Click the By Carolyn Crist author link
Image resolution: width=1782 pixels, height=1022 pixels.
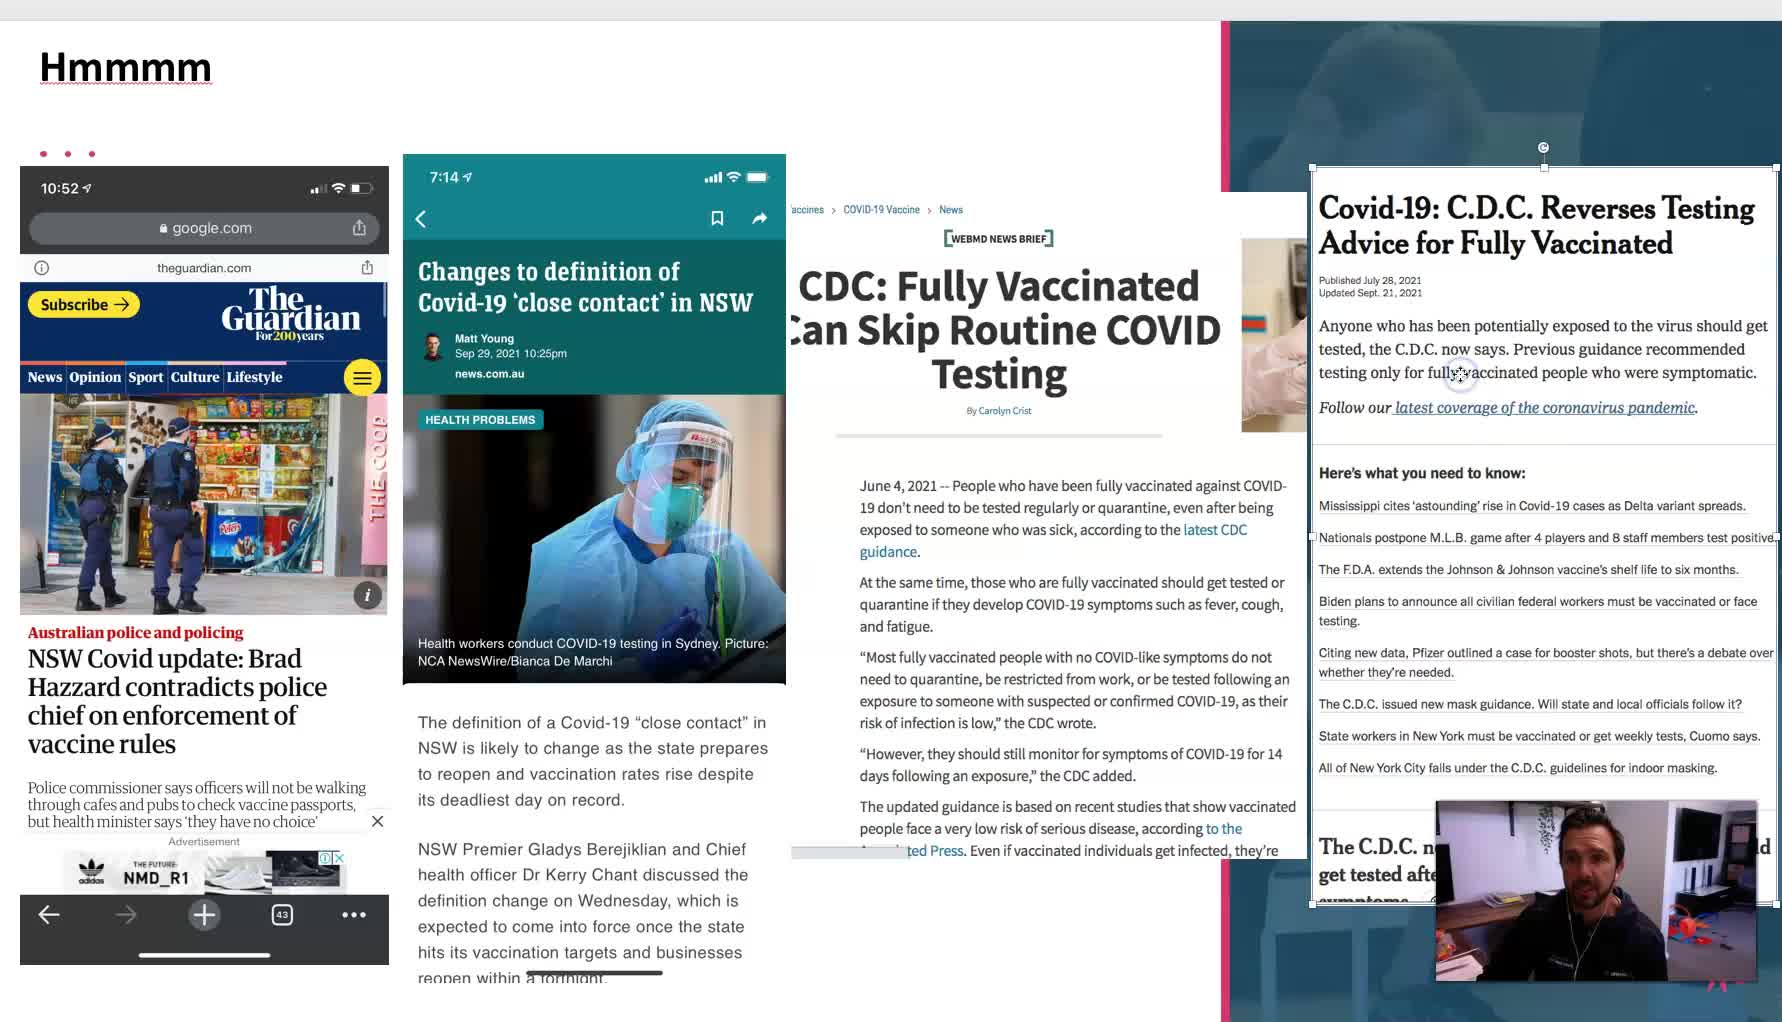(x=998, y=411)
